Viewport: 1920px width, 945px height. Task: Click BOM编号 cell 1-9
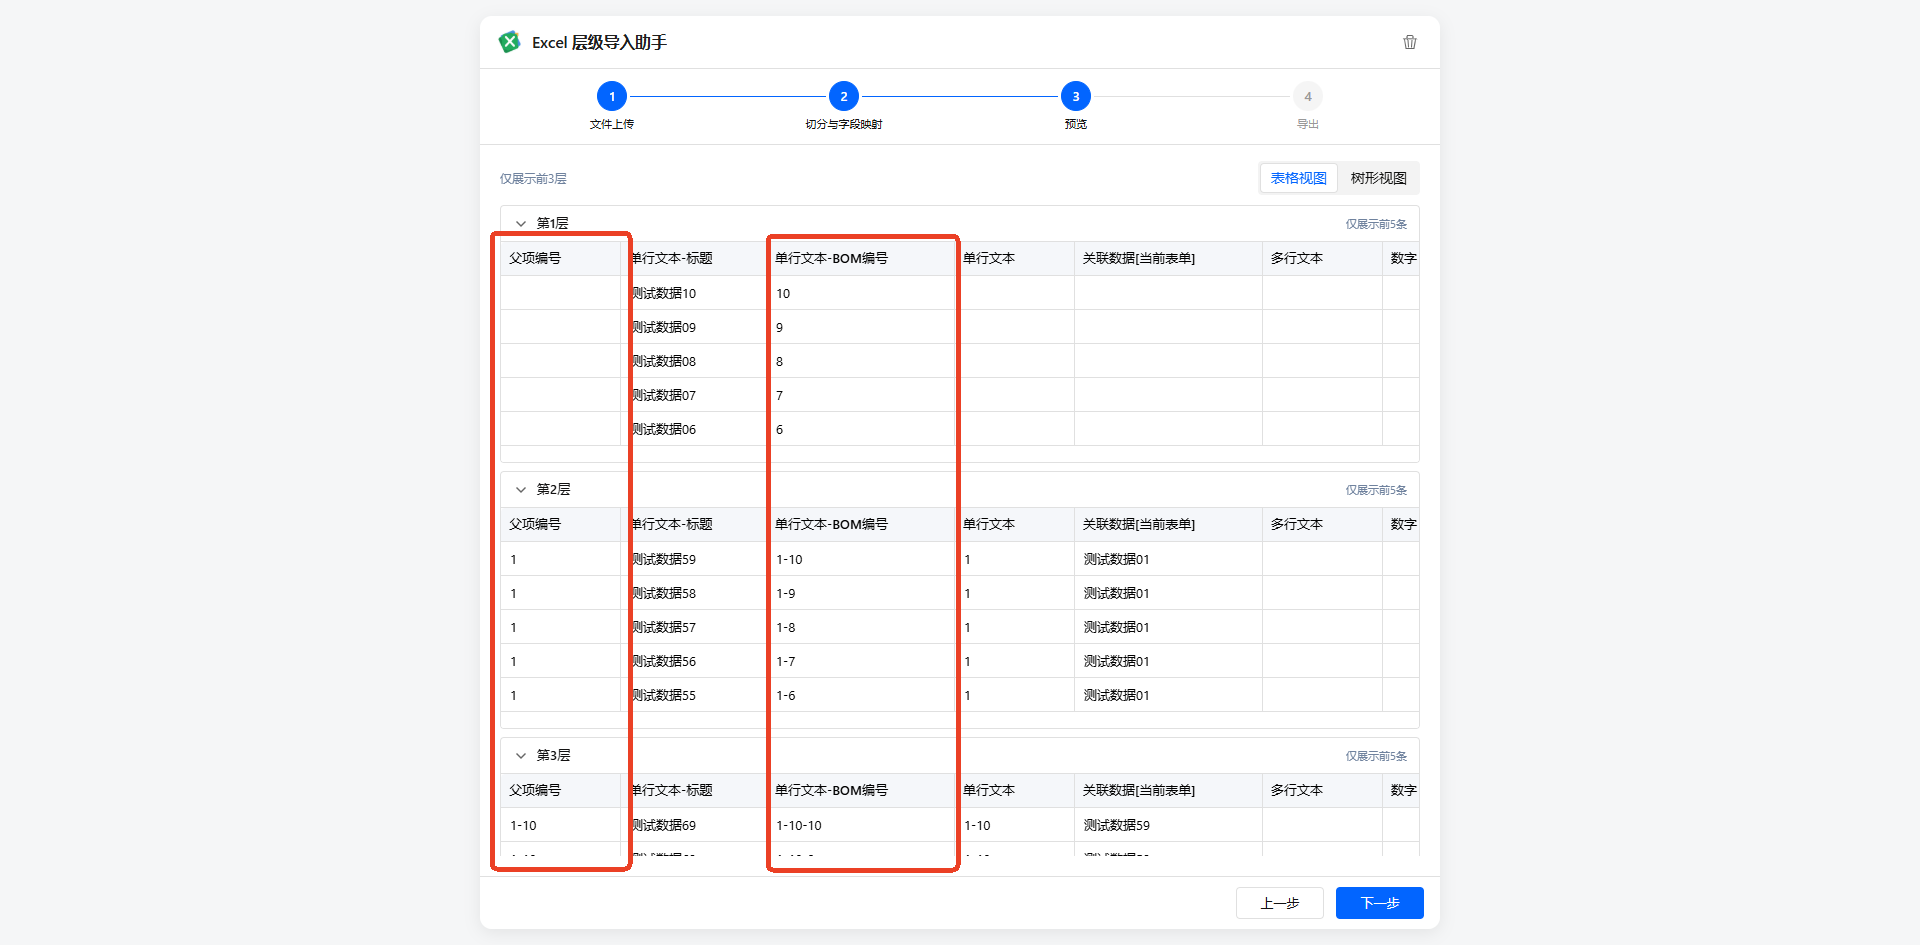860,593
